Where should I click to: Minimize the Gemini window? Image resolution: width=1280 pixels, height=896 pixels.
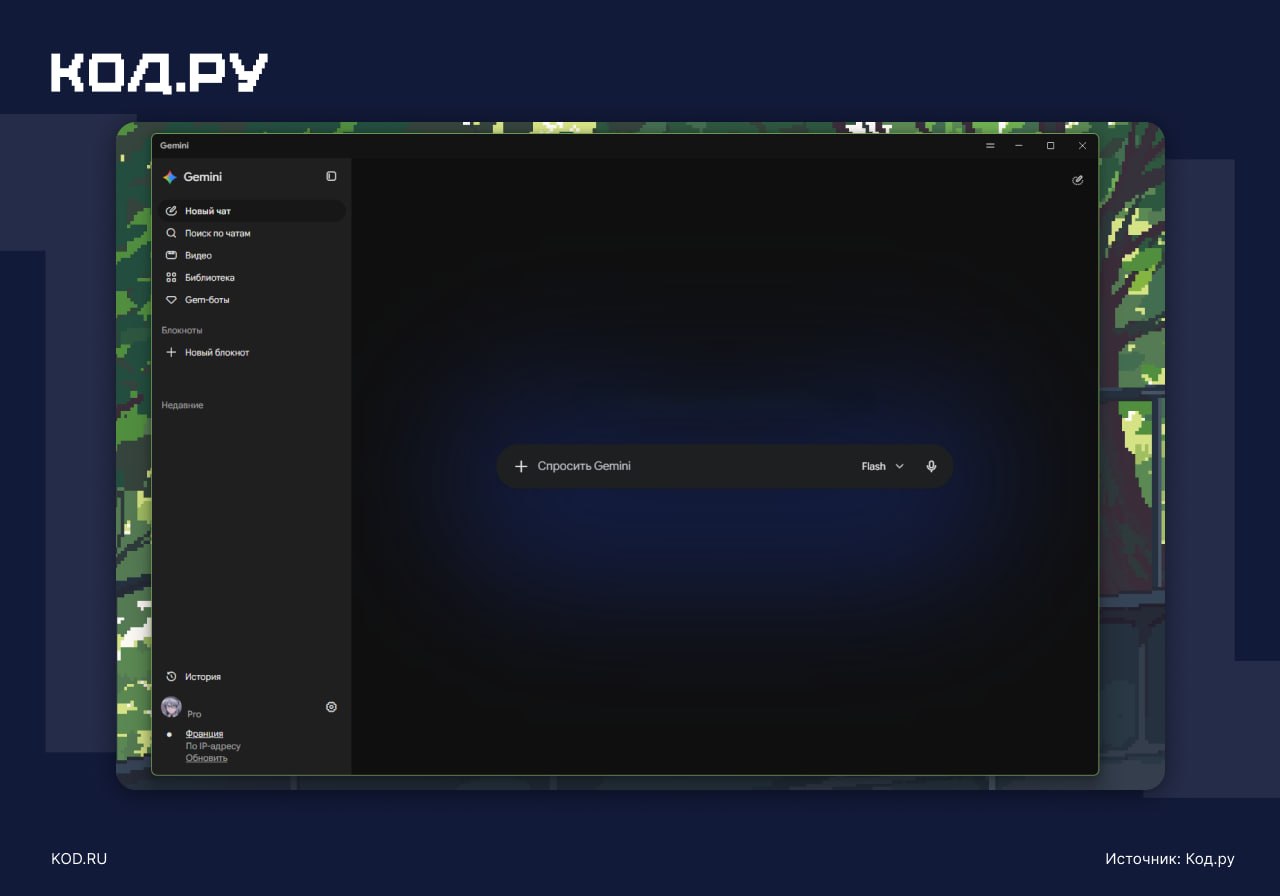[x=1018, y=146]
